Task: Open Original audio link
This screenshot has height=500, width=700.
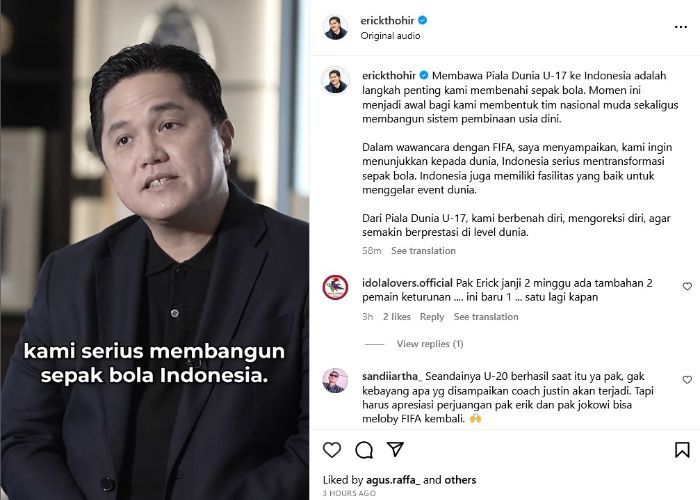Action: point(390,36)
